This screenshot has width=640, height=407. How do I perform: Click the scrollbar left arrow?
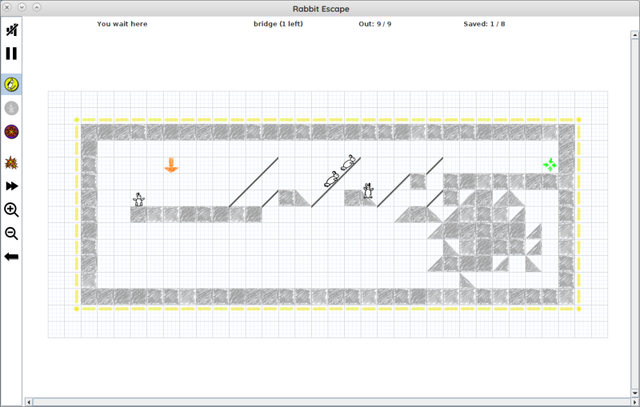click(30, 401)
